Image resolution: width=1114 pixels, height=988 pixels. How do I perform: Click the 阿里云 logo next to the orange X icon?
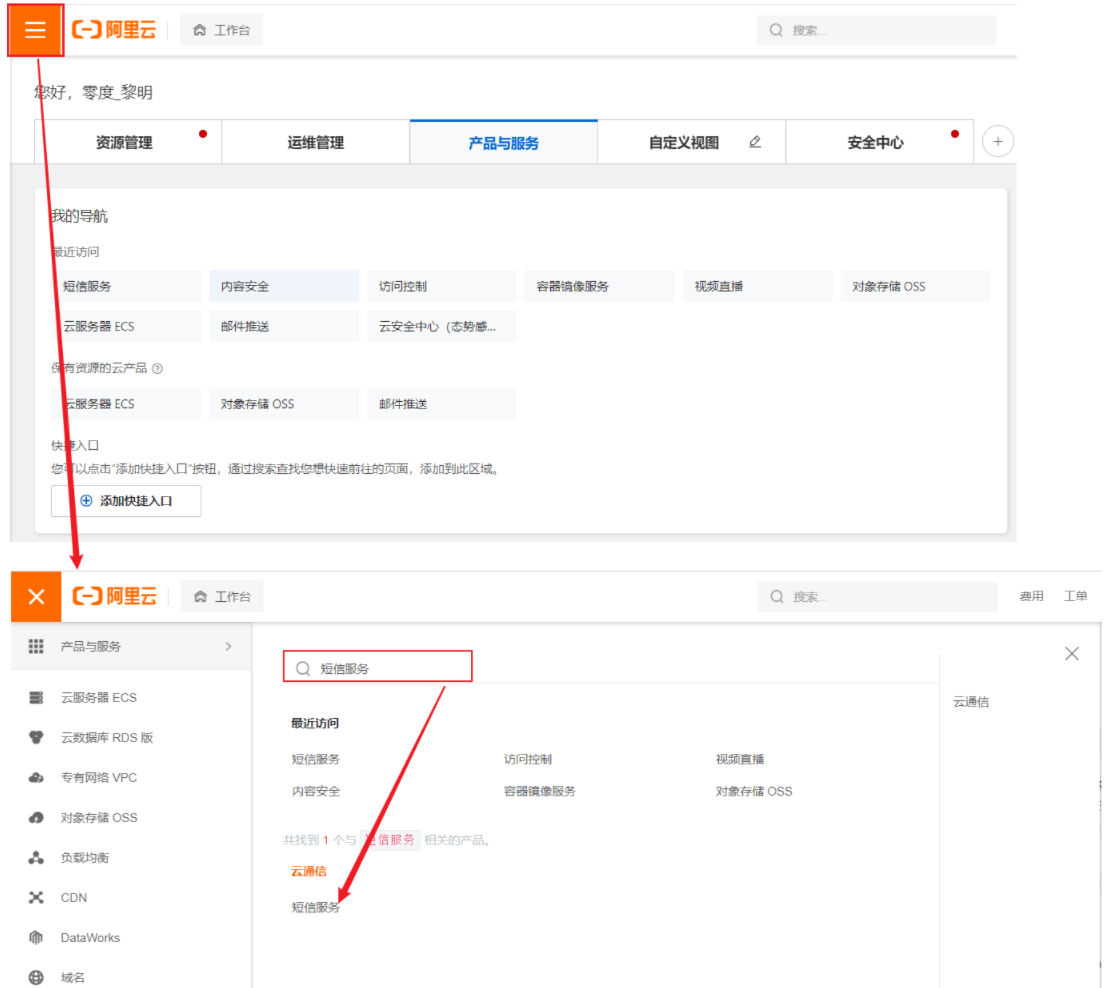[114, 596]
